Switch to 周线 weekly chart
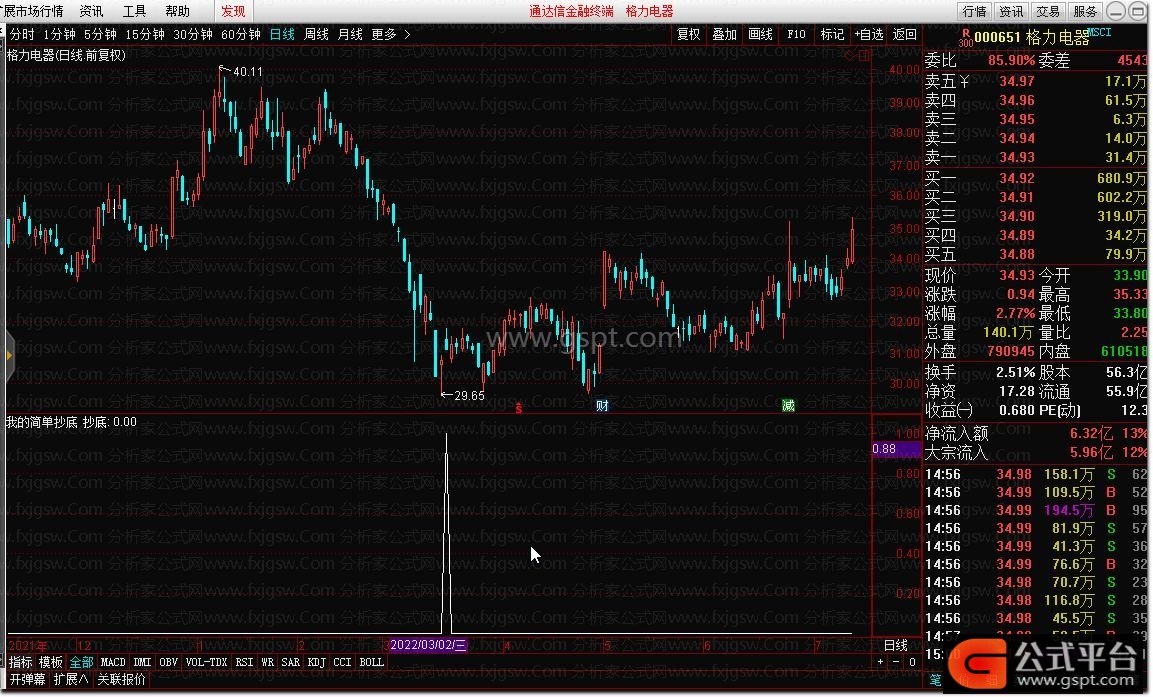 [x=316, y=35]
